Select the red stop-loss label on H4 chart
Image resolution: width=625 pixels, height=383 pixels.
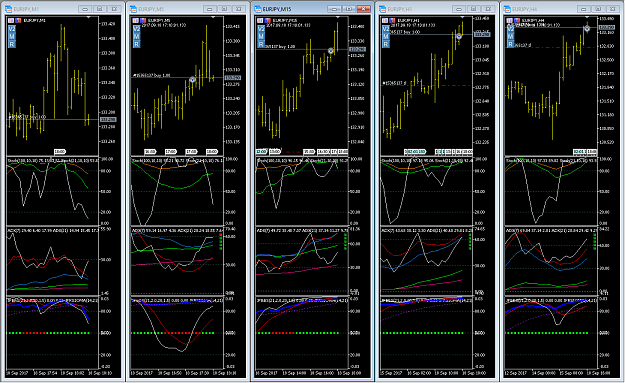[x=523, y=45]
